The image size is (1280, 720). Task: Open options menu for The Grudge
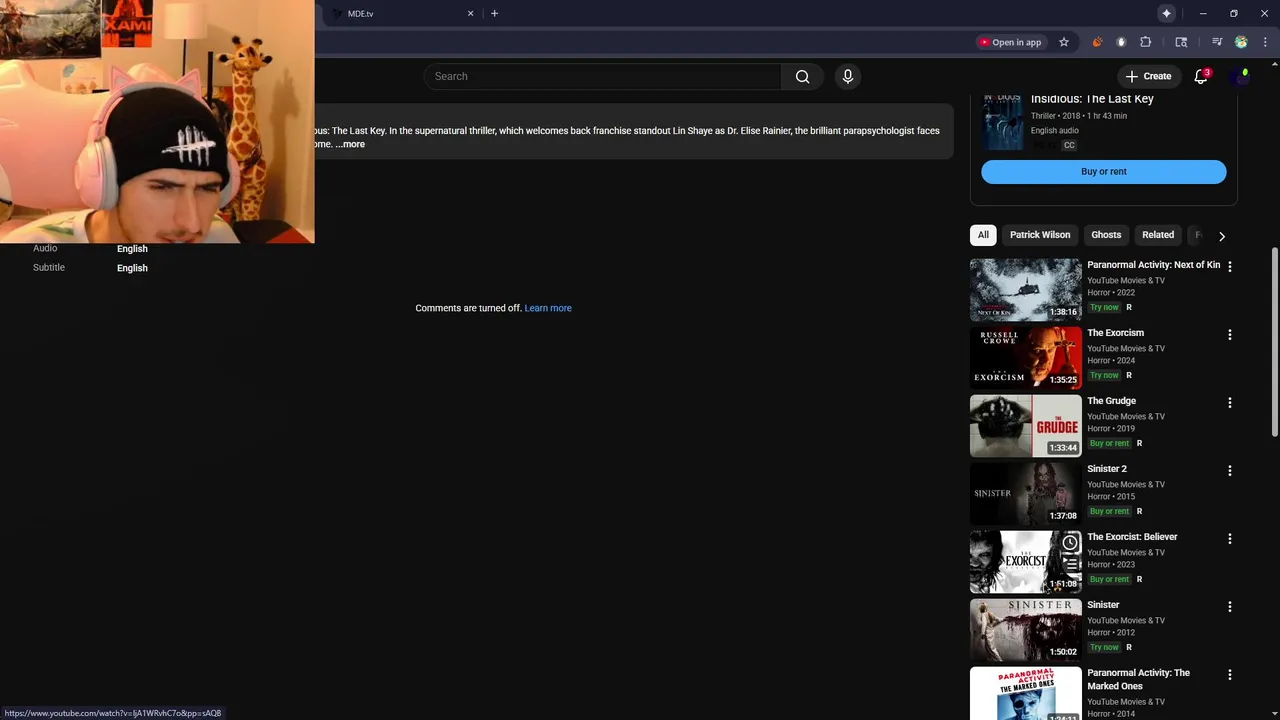pos(1230,402)
